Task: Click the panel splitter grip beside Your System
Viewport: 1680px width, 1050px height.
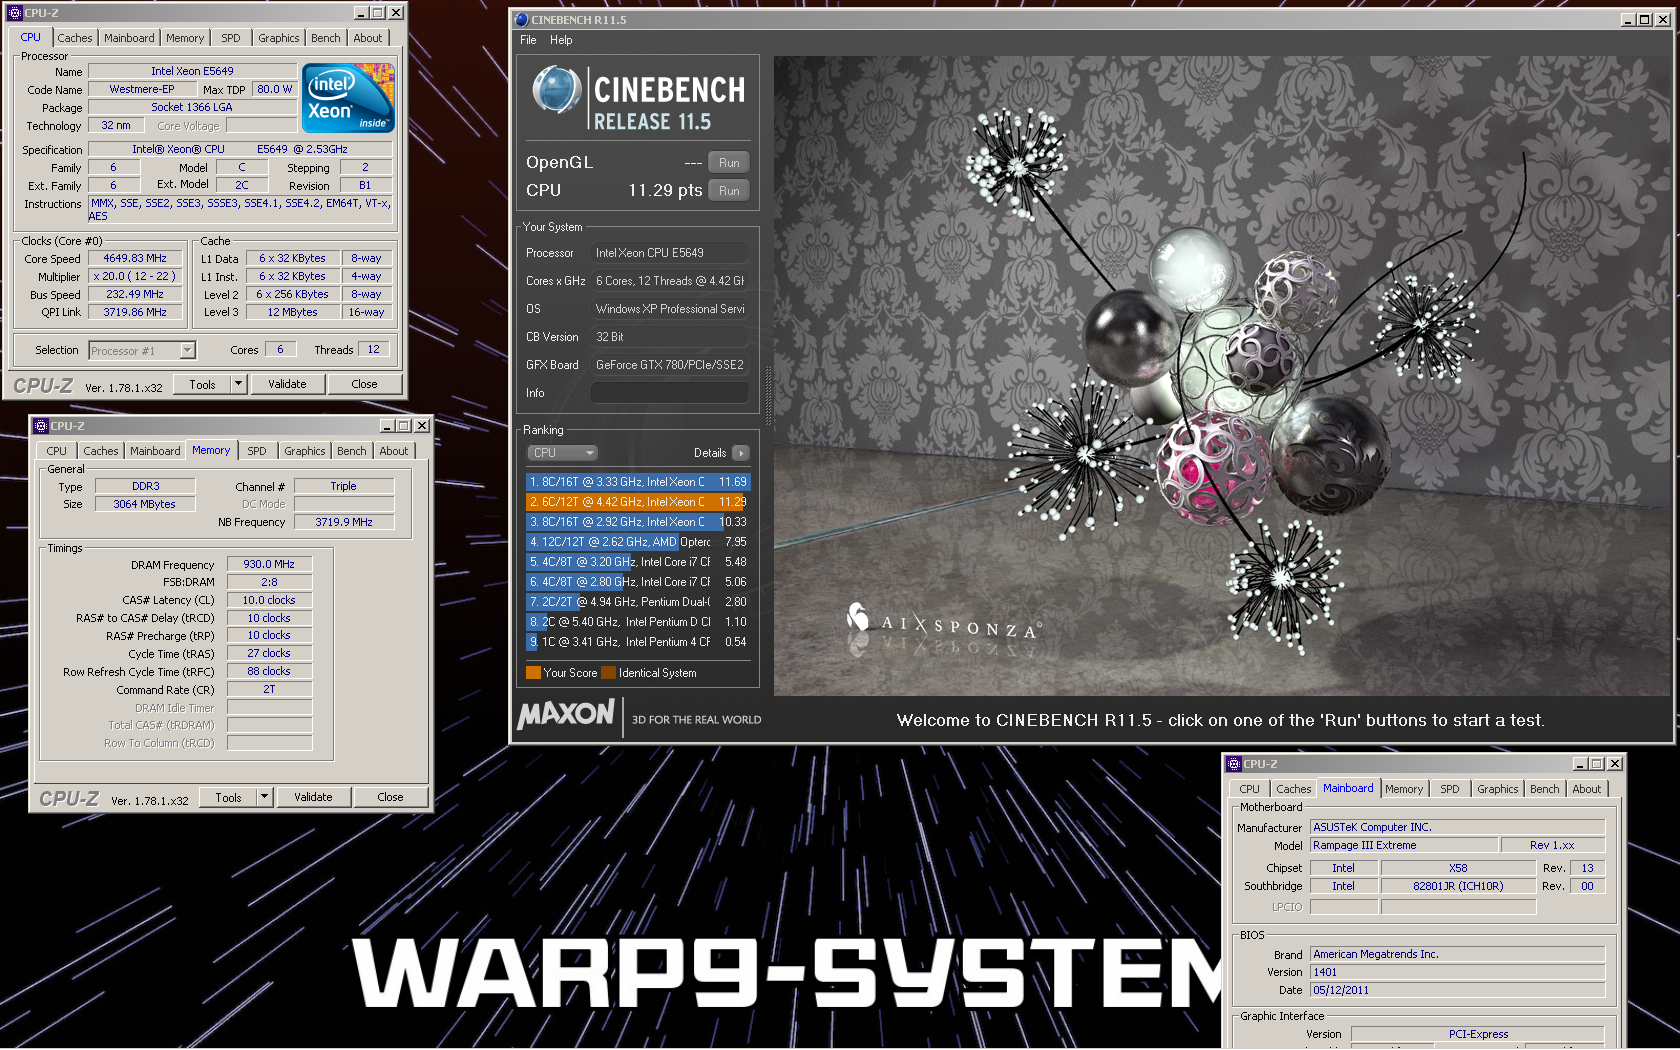Action: click(x=768, y=395)
